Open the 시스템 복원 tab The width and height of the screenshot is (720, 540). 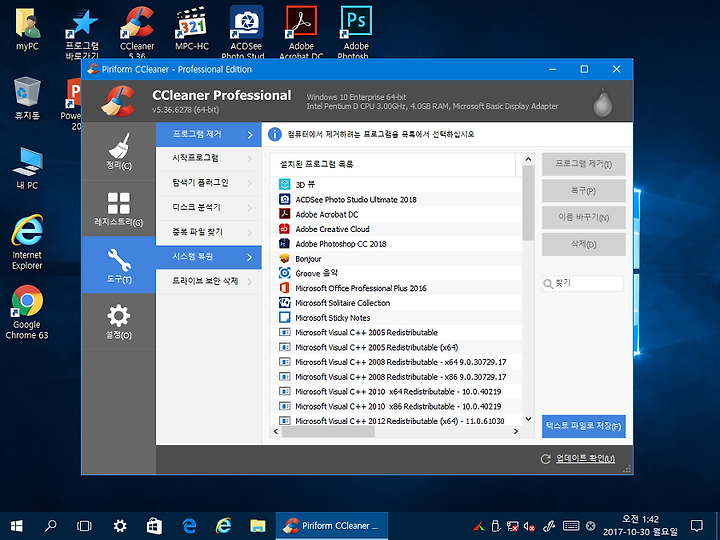pos(209,257)
